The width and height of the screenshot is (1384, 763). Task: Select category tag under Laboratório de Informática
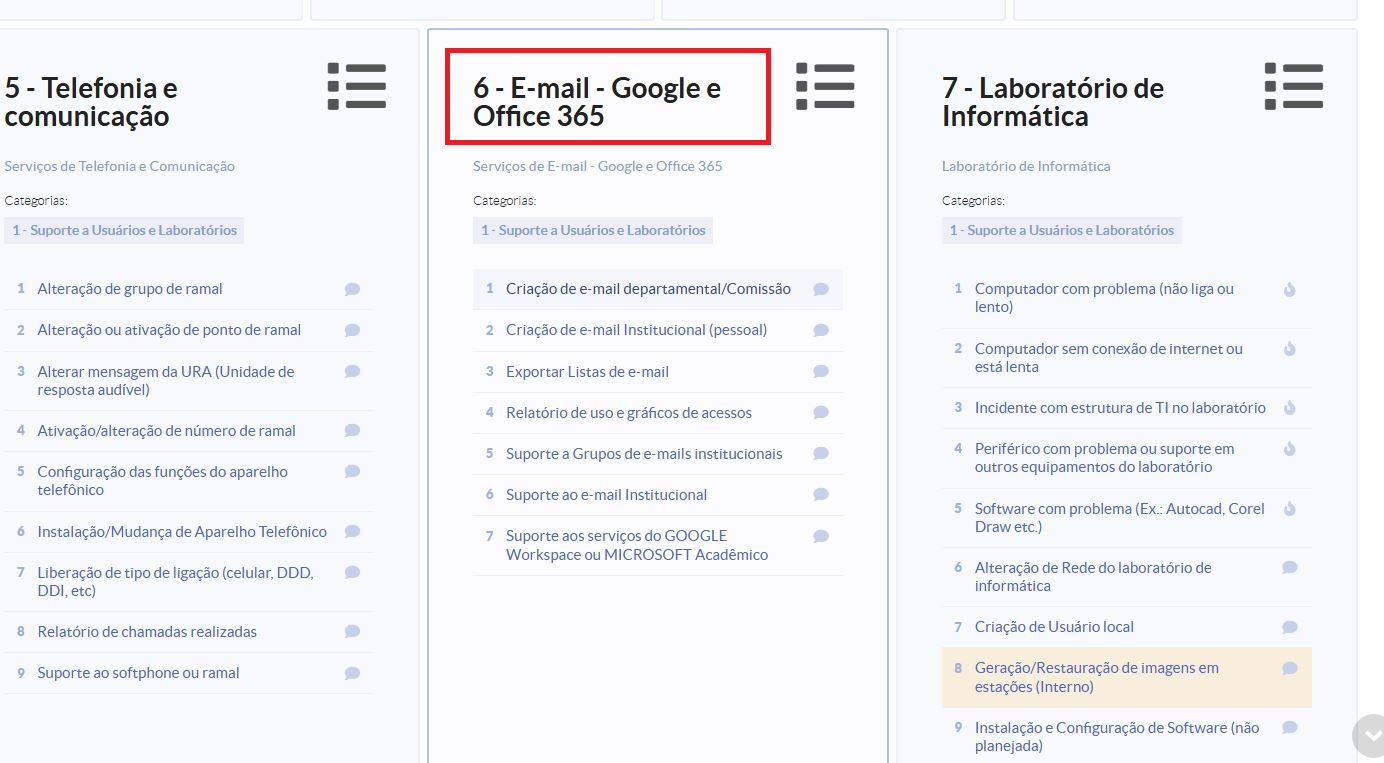click(1061, 230)
